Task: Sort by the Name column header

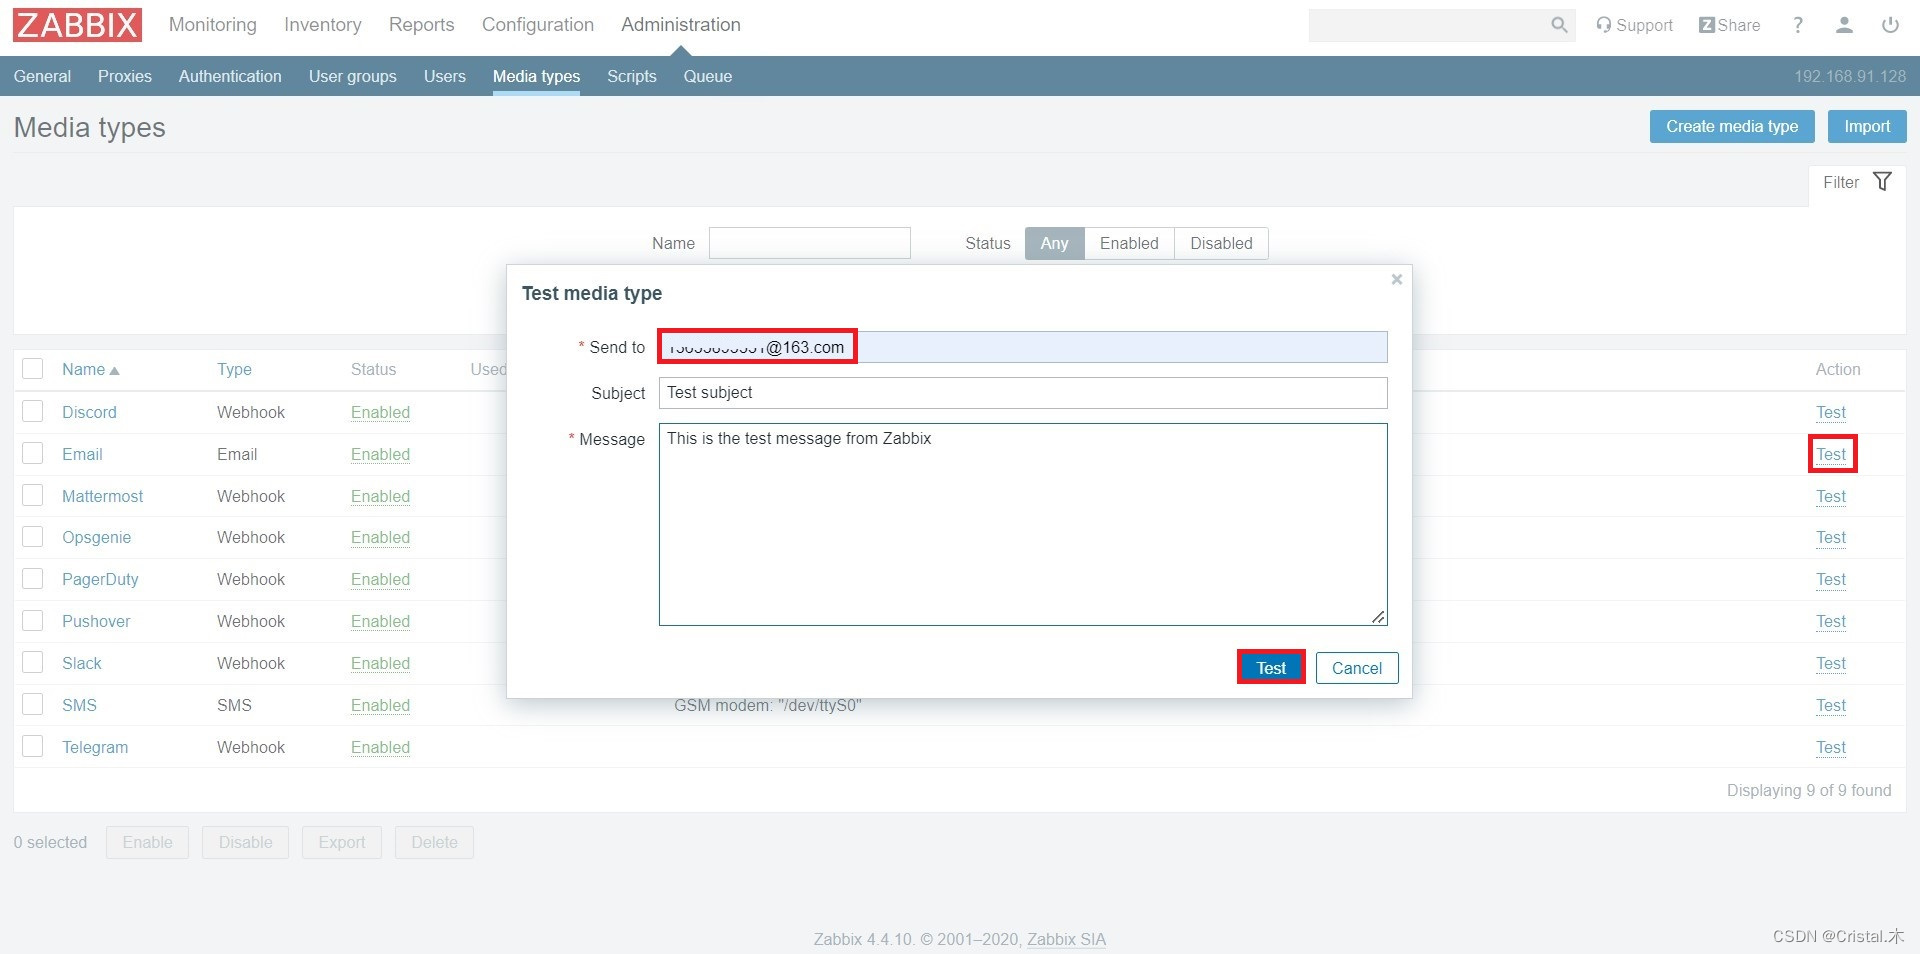Action: [90, 369]
